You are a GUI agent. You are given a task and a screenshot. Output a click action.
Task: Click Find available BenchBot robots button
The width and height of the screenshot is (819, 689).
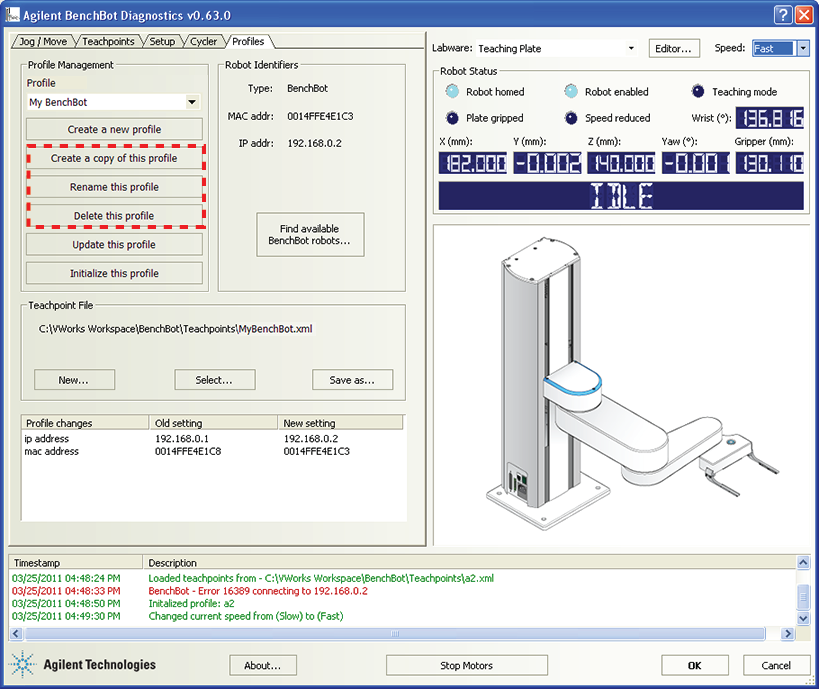click(310, 234)
